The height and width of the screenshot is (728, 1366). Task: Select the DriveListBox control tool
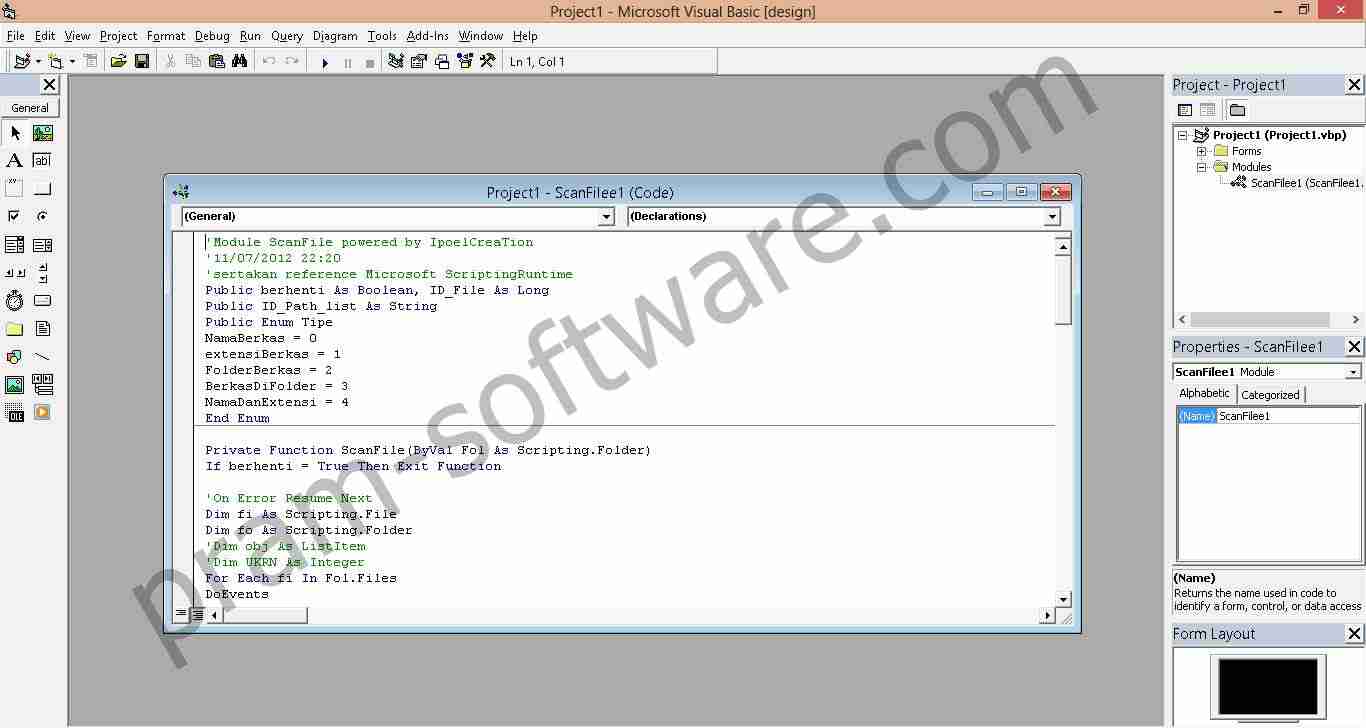pyautogui.click(x=43, y=301)
